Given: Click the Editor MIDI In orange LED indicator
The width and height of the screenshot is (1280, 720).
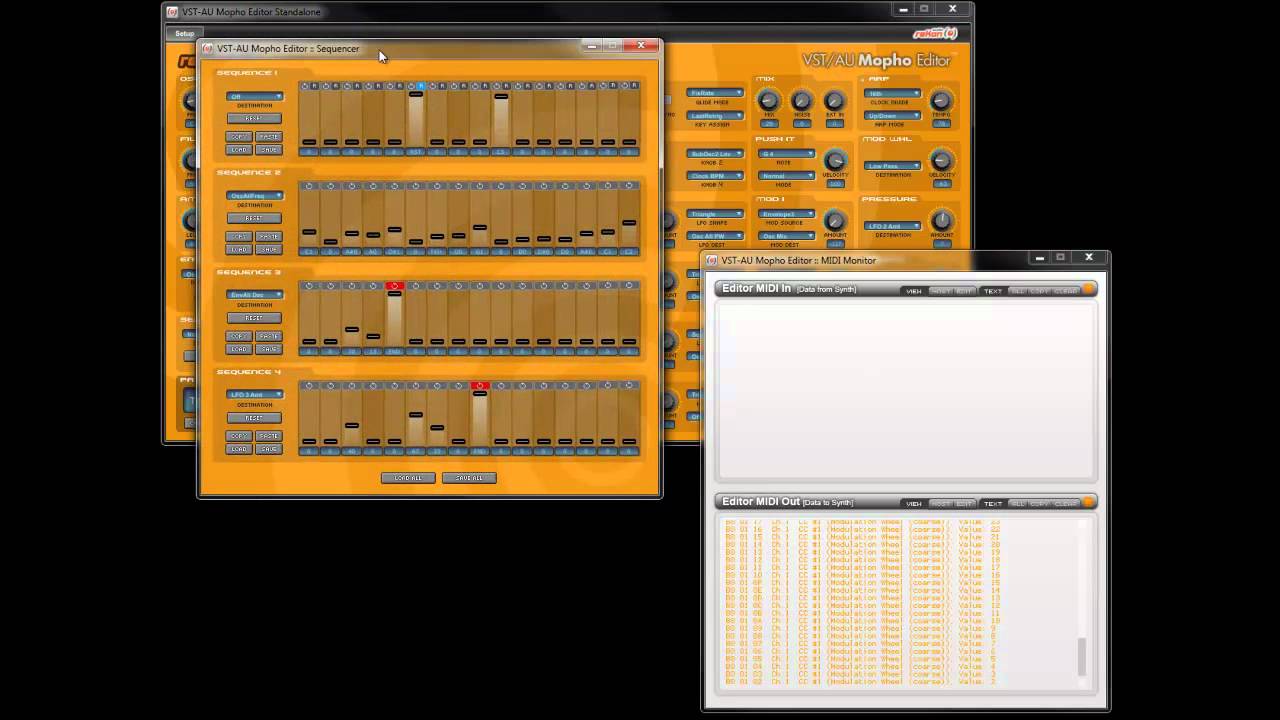Looking at the screenshot, I should pyautogui.click(x=1089, y=290).
